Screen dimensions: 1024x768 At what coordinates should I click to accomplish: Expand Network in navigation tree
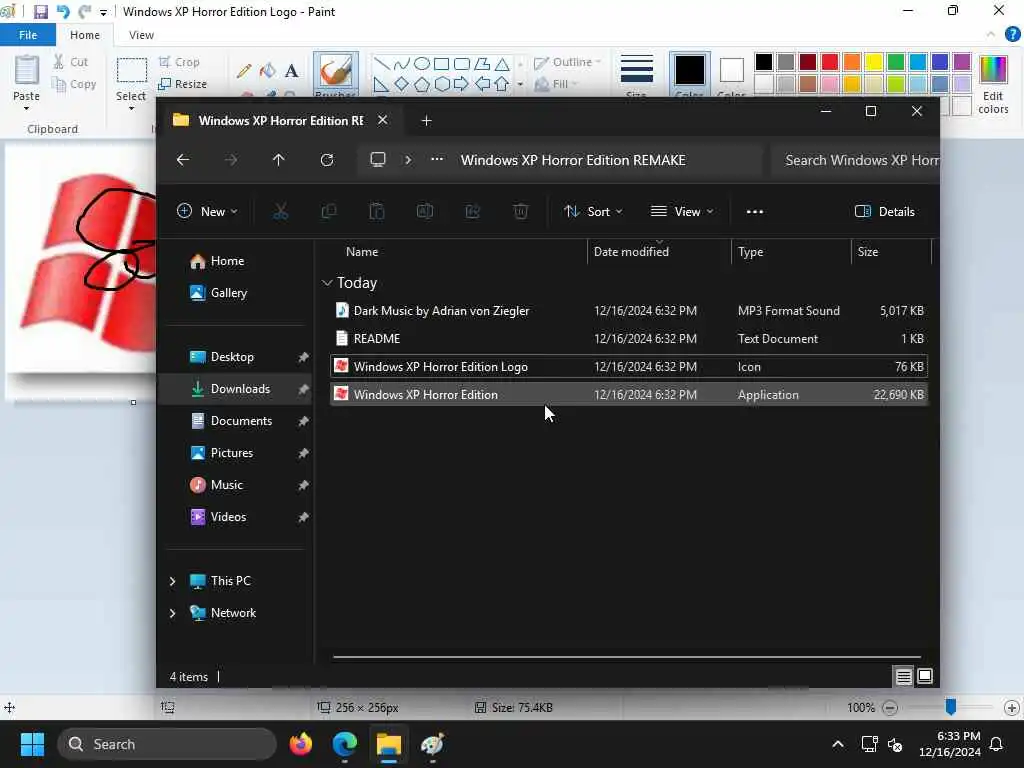click(x=172, y=613)
